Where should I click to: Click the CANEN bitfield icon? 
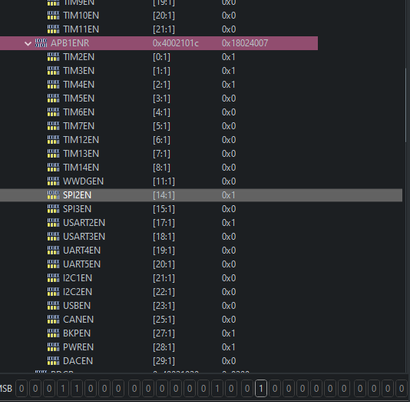pyautogui.click(x=53, y=320)
